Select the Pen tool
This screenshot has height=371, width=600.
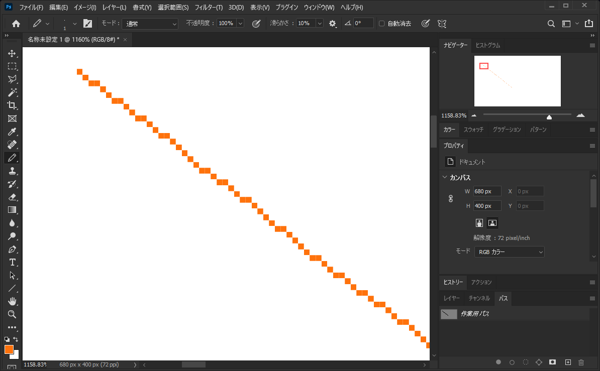tap(12, 249)
